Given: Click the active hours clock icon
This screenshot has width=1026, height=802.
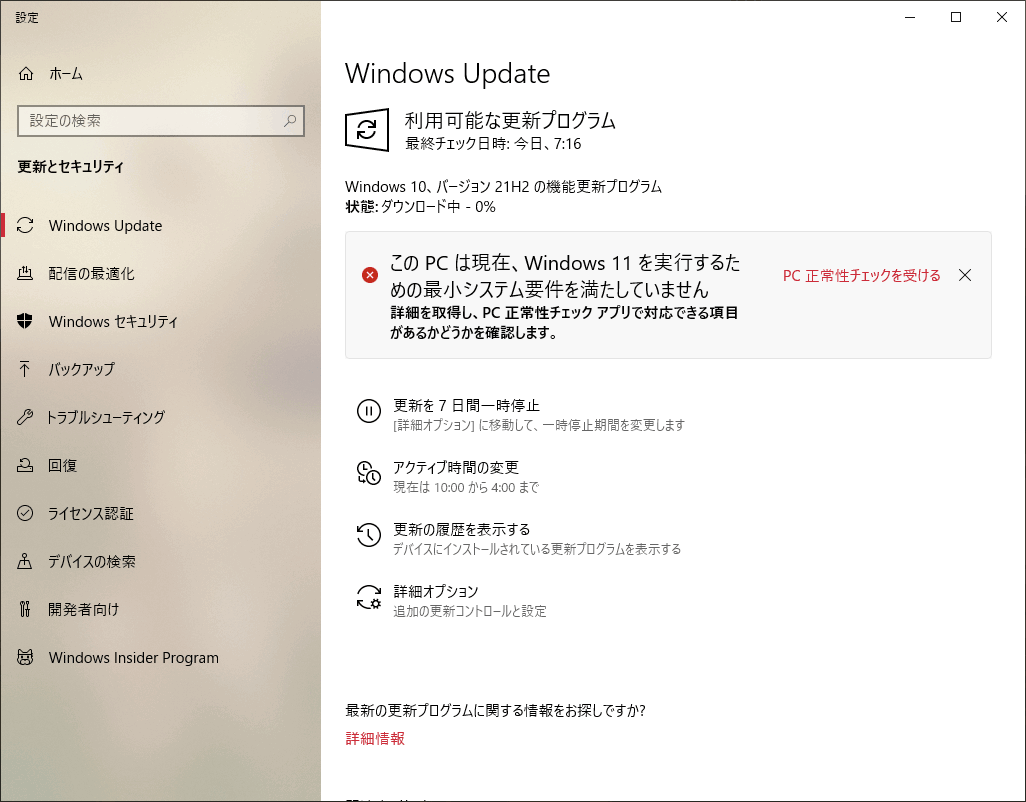Looking at the screenshot, I should pyautogui.click(x=368, y=473).
